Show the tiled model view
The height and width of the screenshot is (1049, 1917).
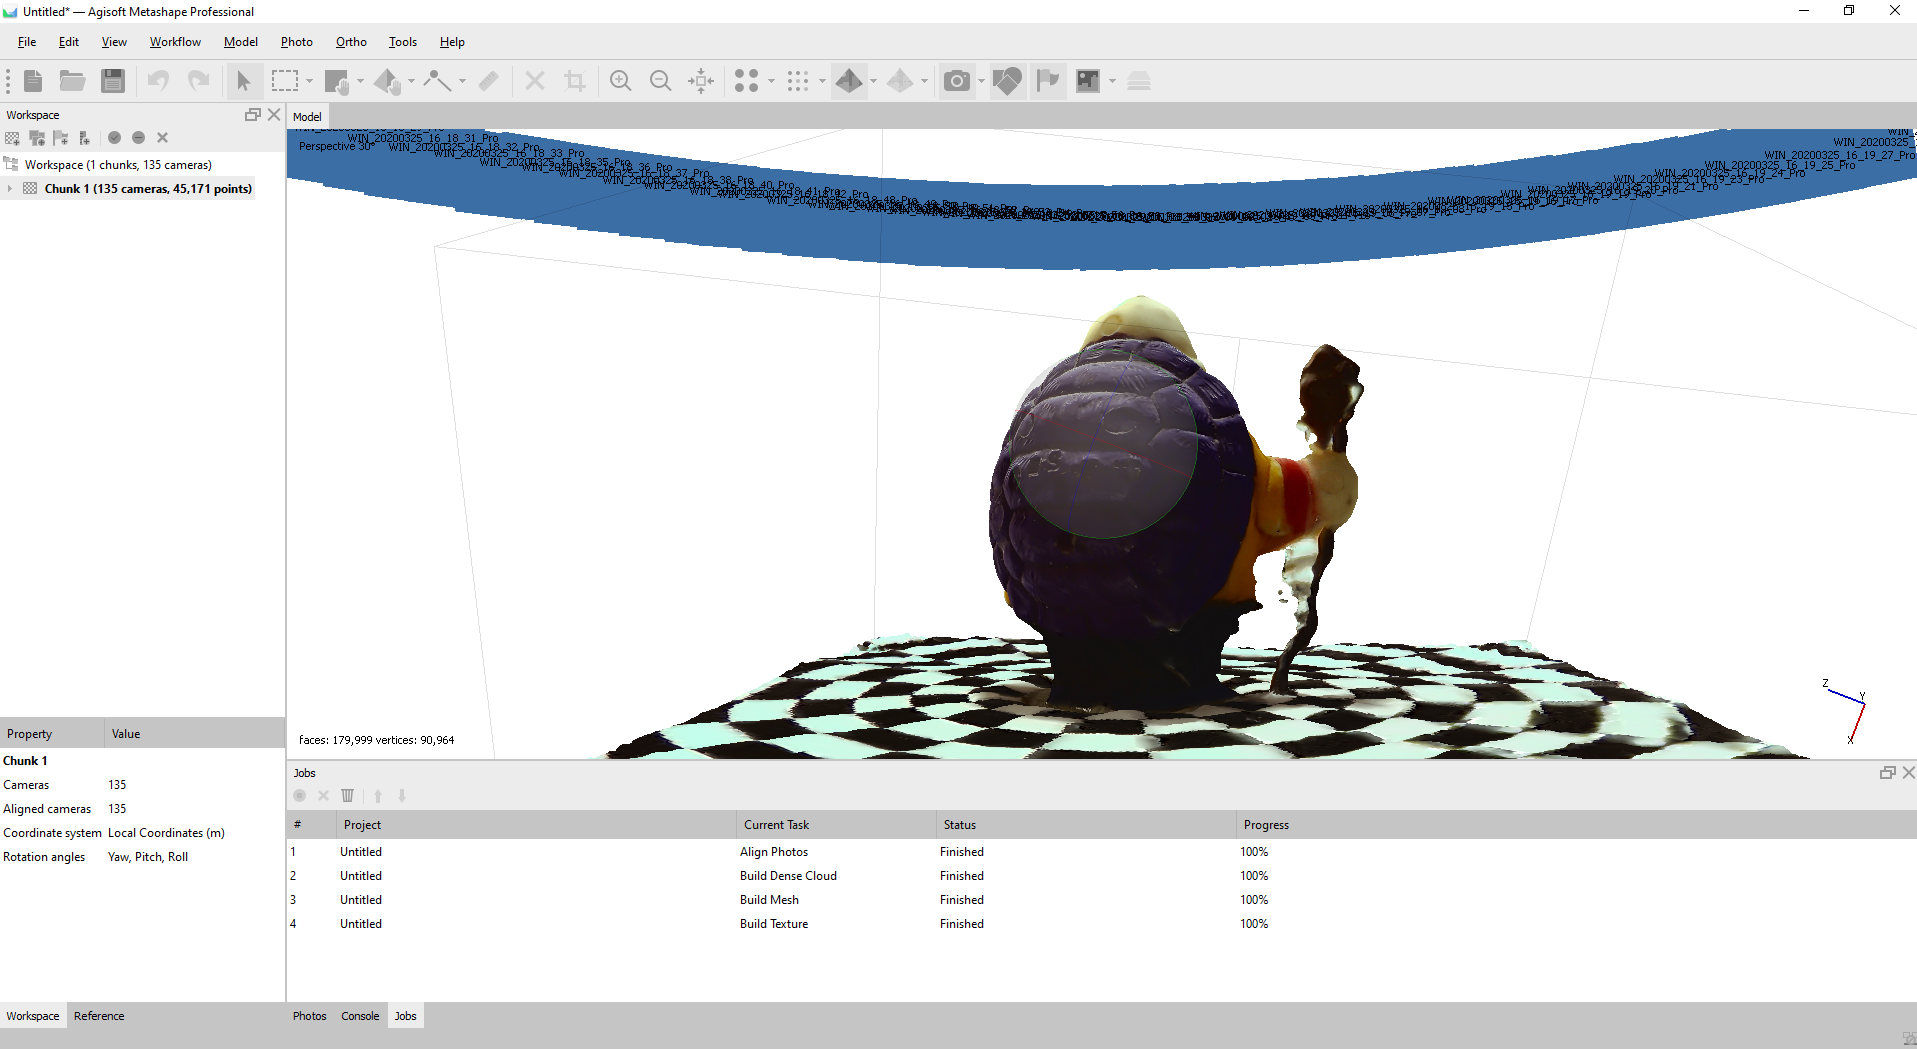[x=900, y=81]
